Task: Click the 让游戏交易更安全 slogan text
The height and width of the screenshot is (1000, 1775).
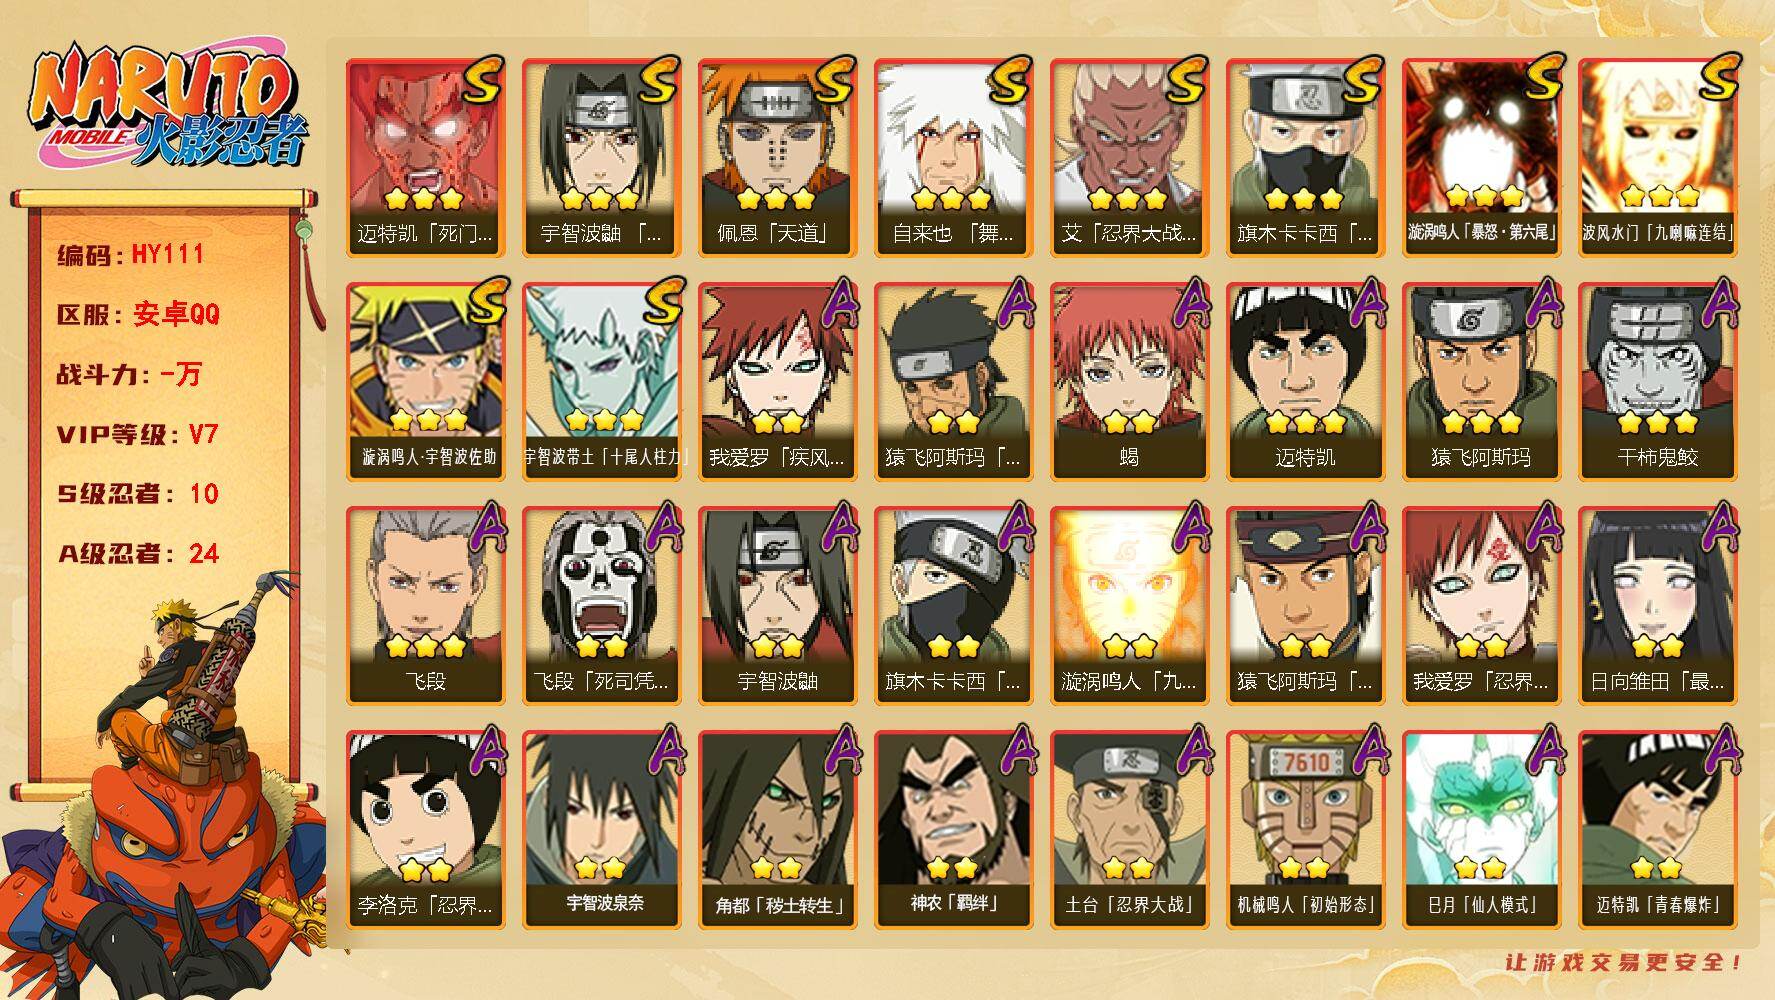Action: [x=1624, y=962]
